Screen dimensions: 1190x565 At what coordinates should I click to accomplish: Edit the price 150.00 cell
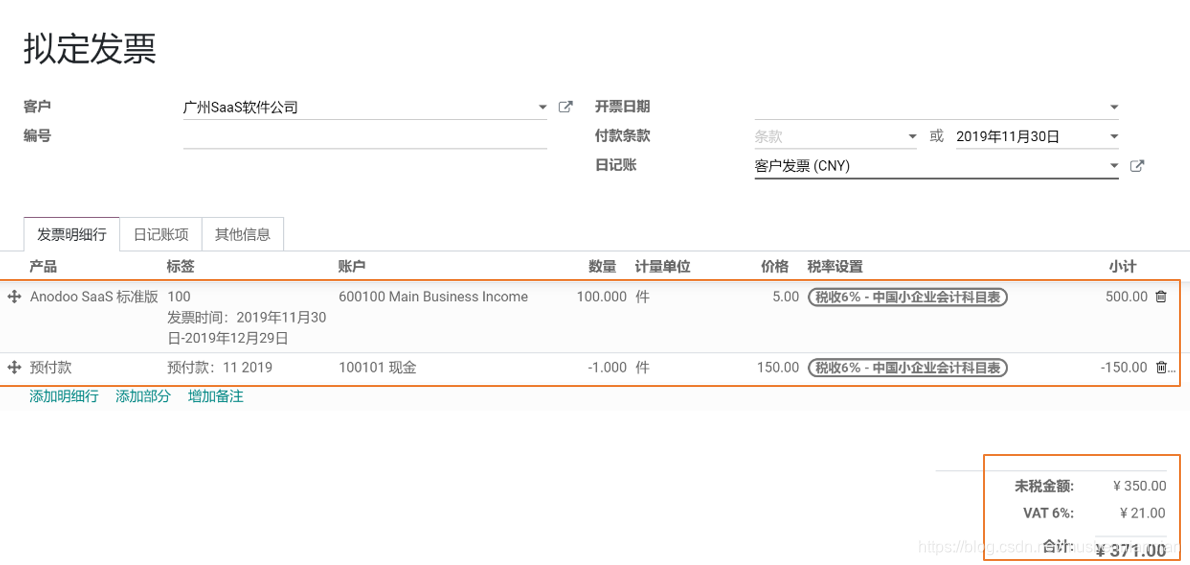click(x=778, y=368)
